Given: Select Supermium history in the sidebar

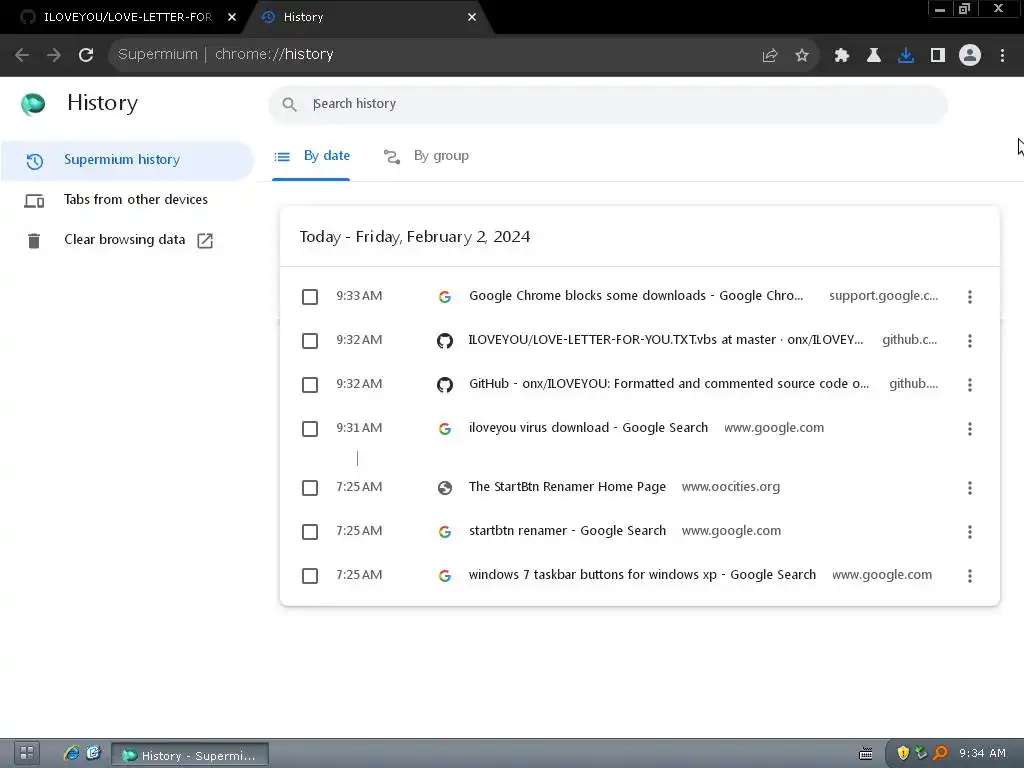Looking at the screenshot, I should tap(127, 160).
